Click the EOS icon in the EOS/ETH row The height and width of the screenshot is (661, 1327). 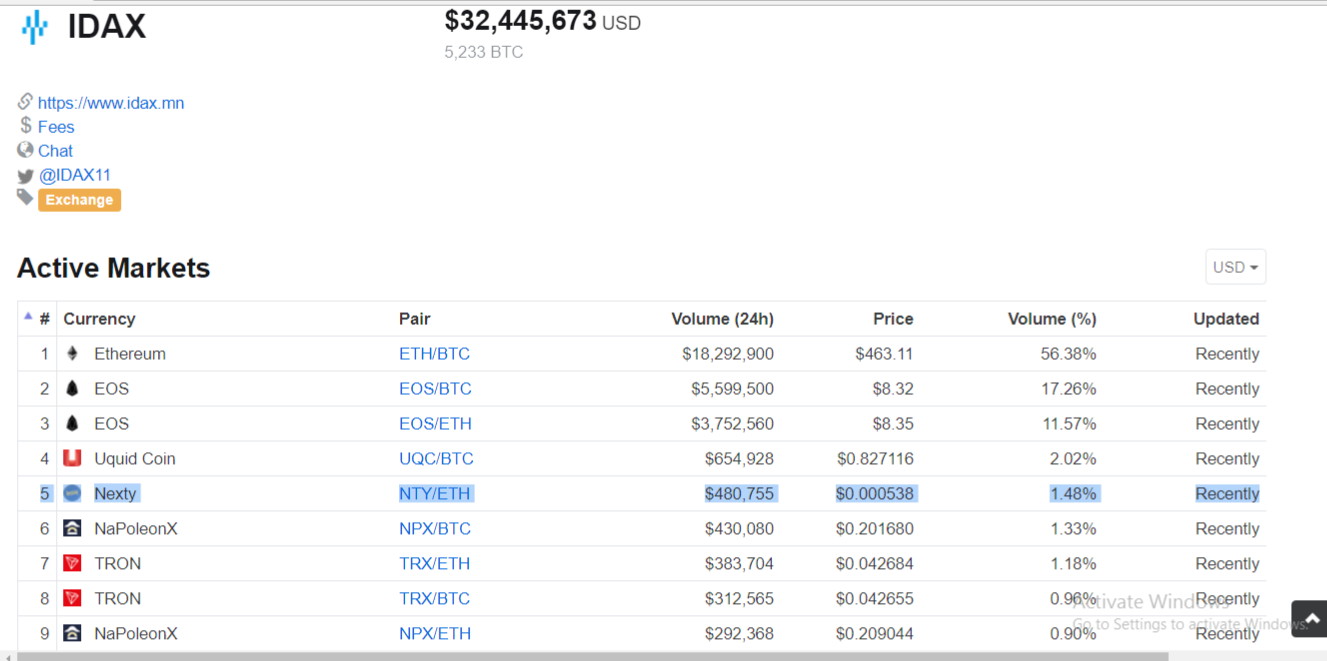(x=72, y=424)
